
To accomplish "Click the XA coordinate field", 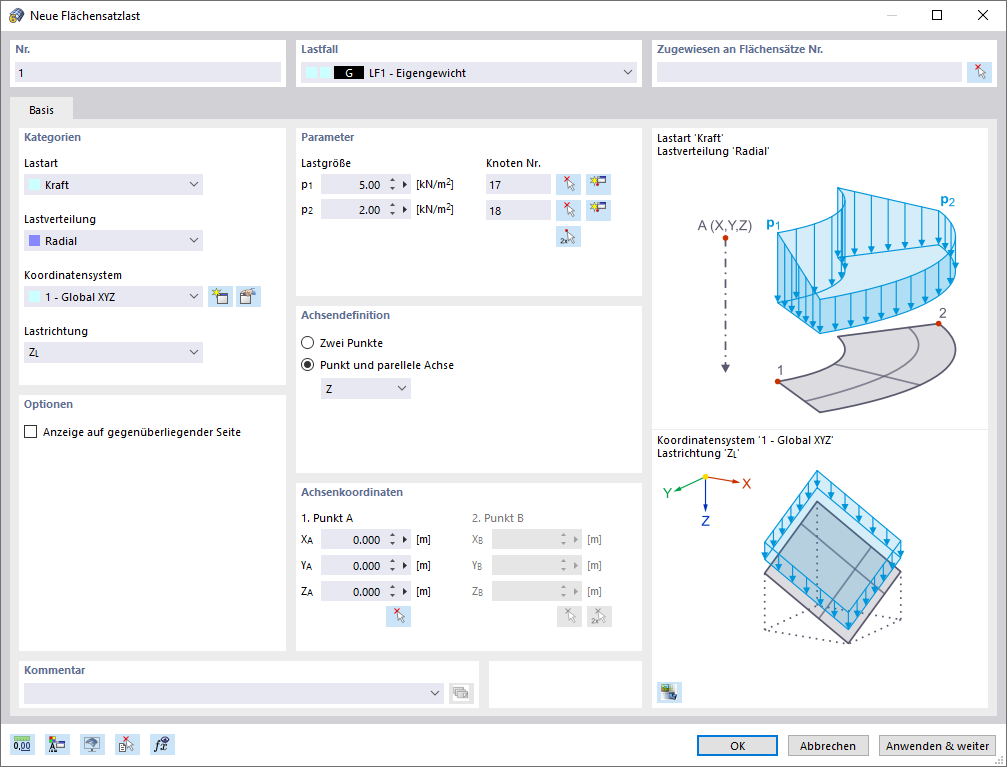I will (353, 540).
